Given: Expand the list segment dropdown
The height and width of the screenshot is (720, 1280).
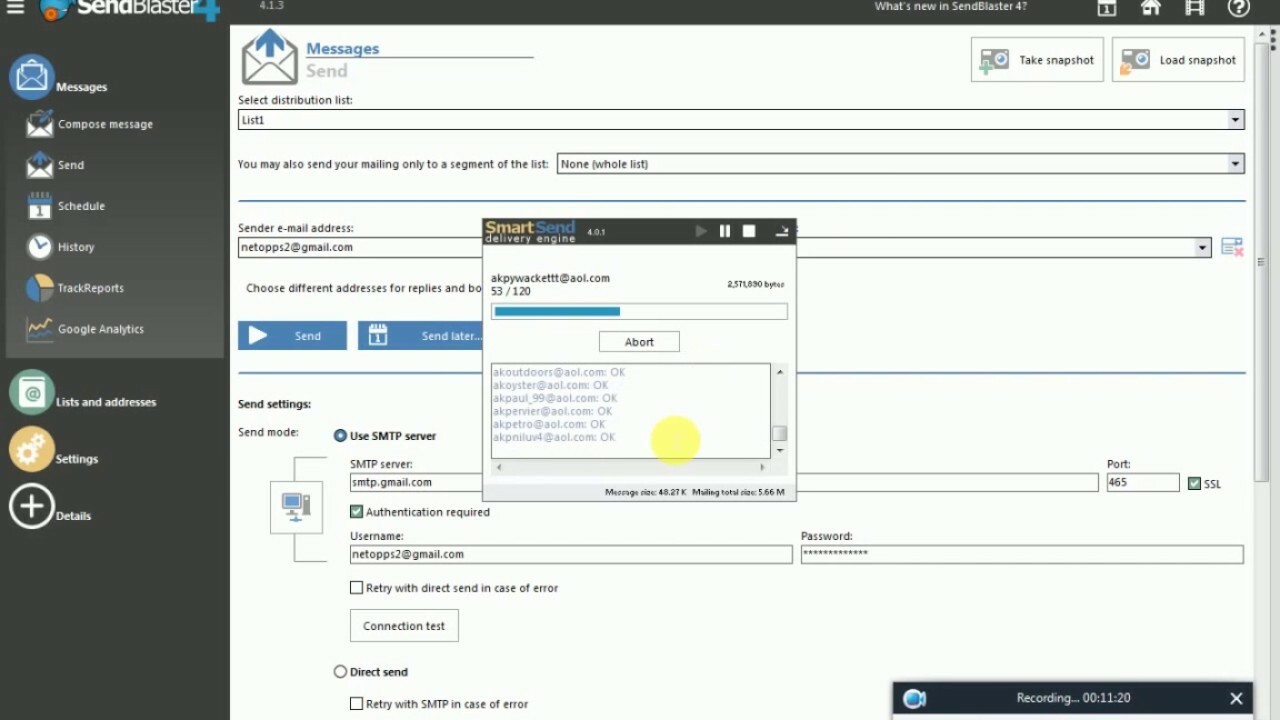Looking at the screenshot, I should coord(1236,164).
